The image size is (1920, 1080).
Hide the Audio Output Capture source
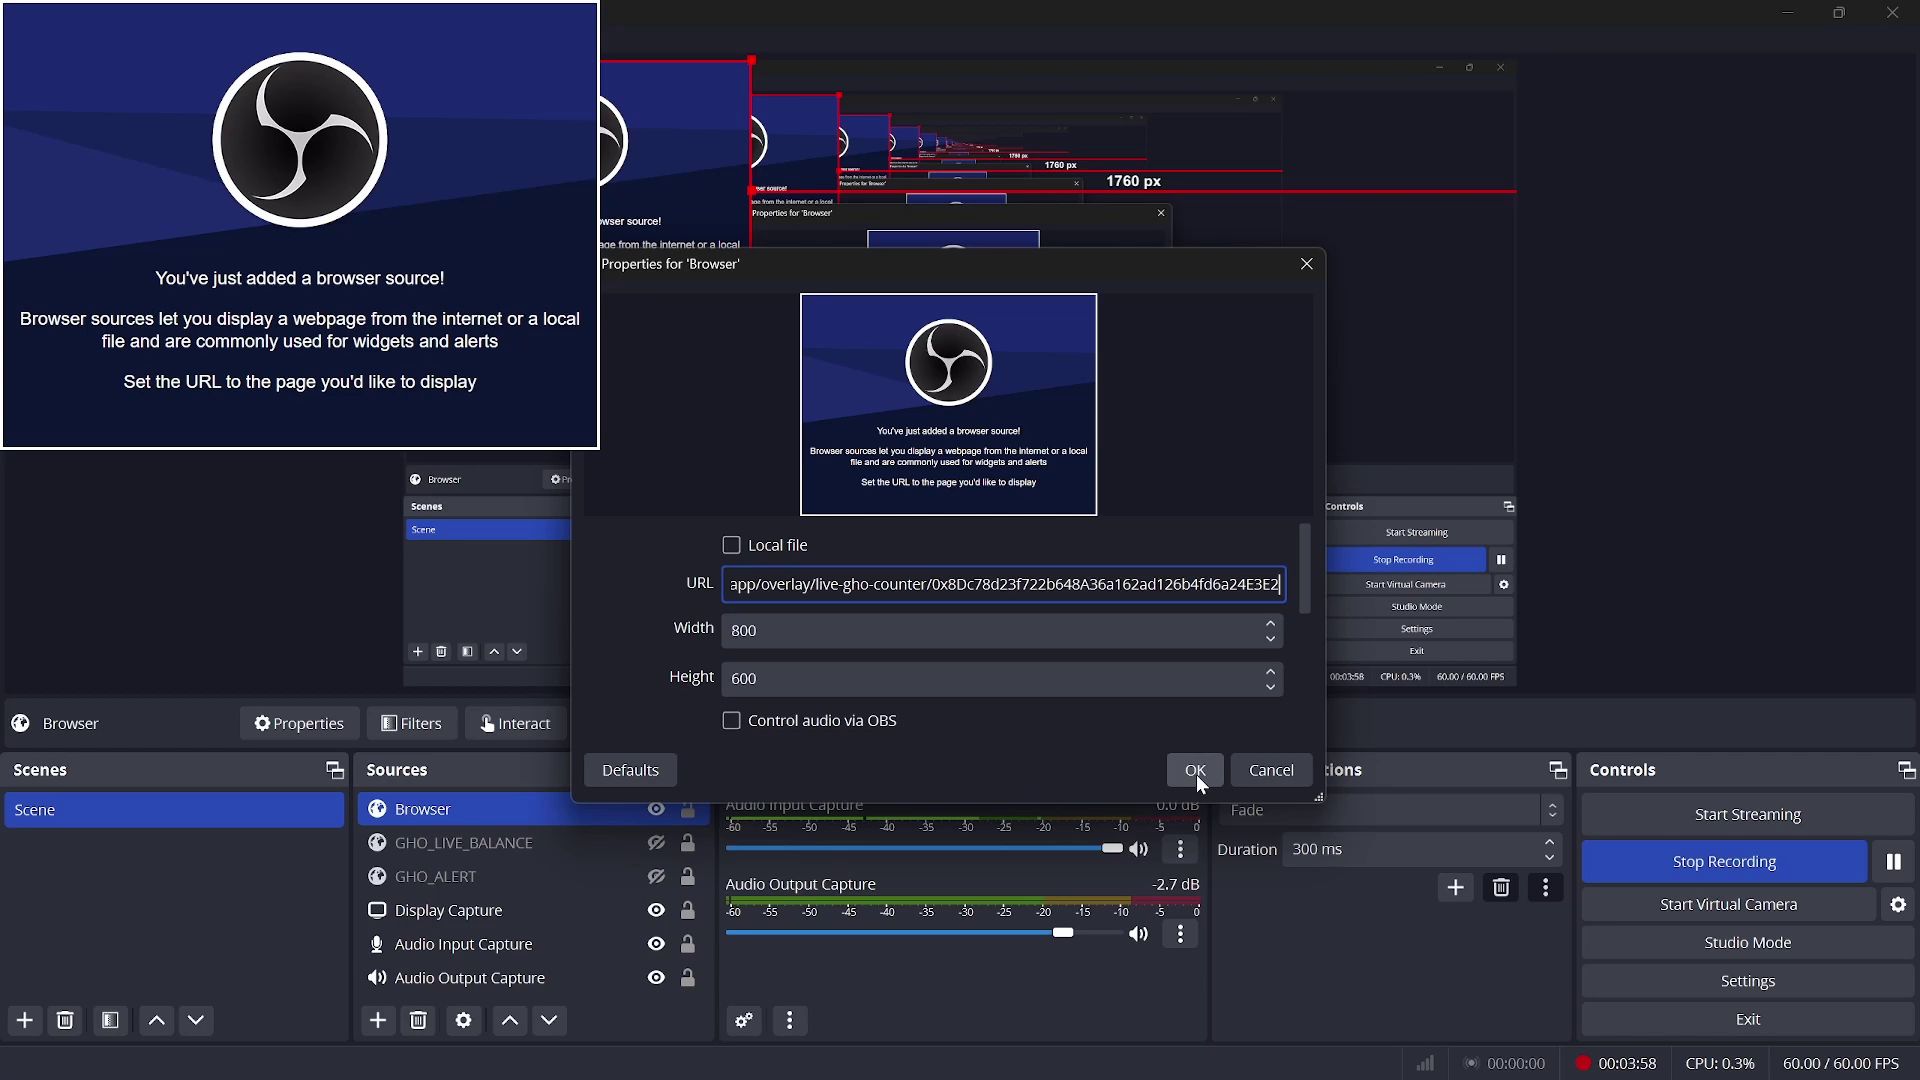656,978
